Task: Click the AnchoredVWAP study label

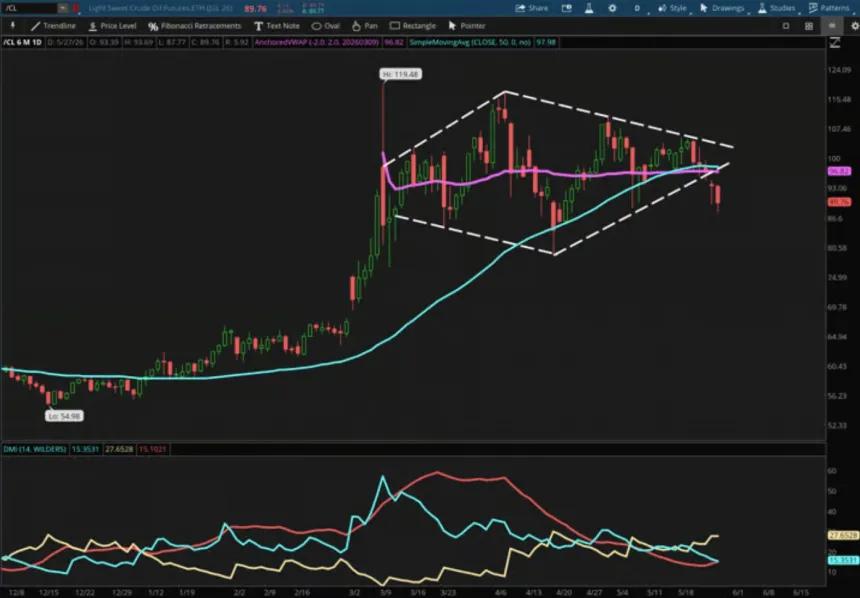Action: tap(316, 42)
